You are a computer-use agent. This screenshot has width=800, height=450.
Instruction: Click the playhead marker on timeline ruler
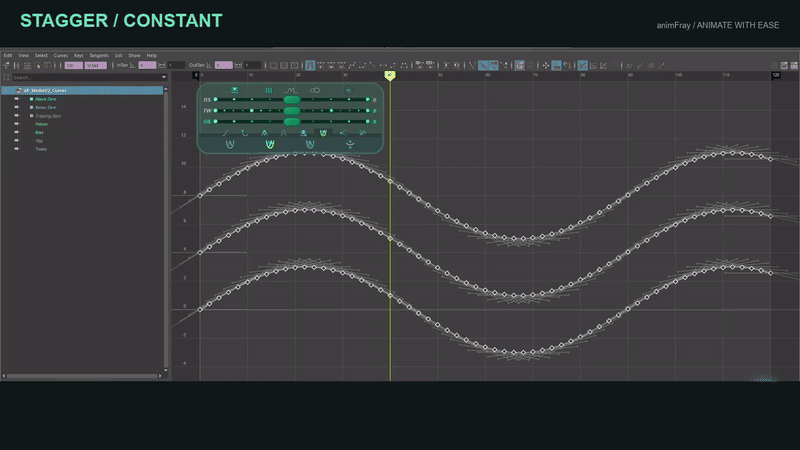(x=390, y=76)
